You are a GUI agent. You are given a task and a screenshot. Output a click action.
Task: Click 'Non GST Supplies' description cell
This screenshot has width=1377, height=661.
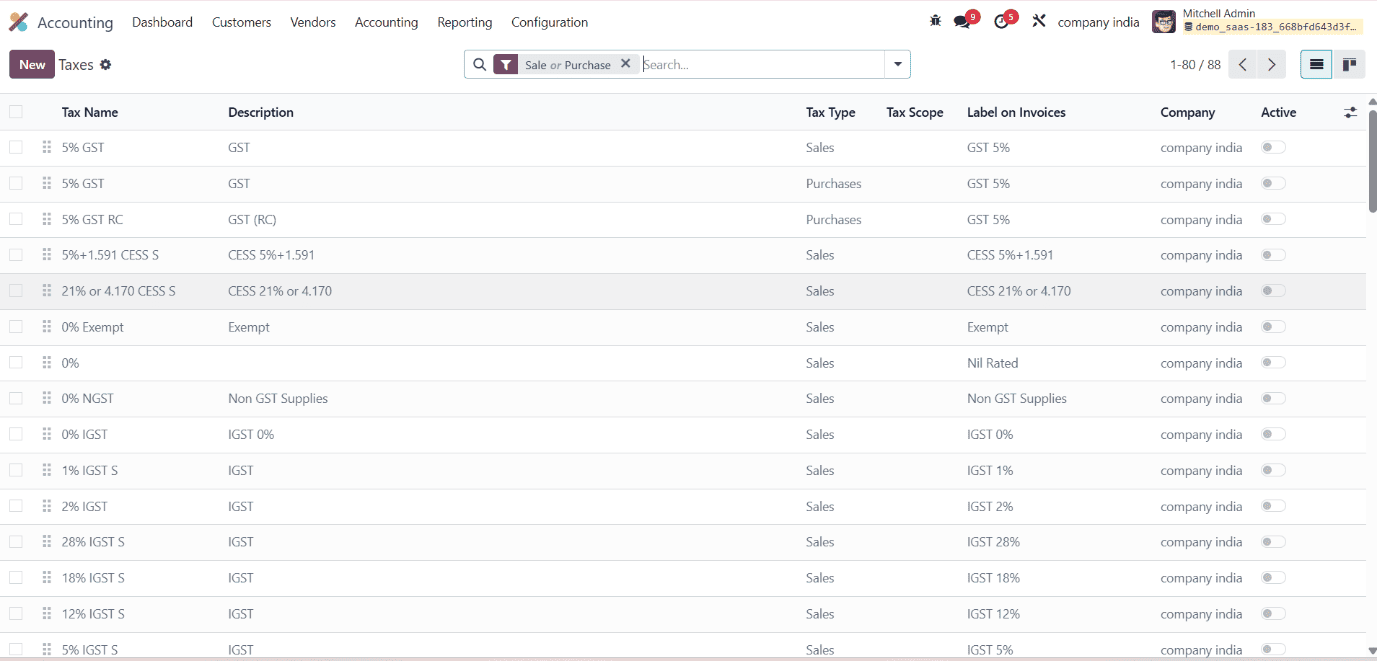[x=278, y=398]
